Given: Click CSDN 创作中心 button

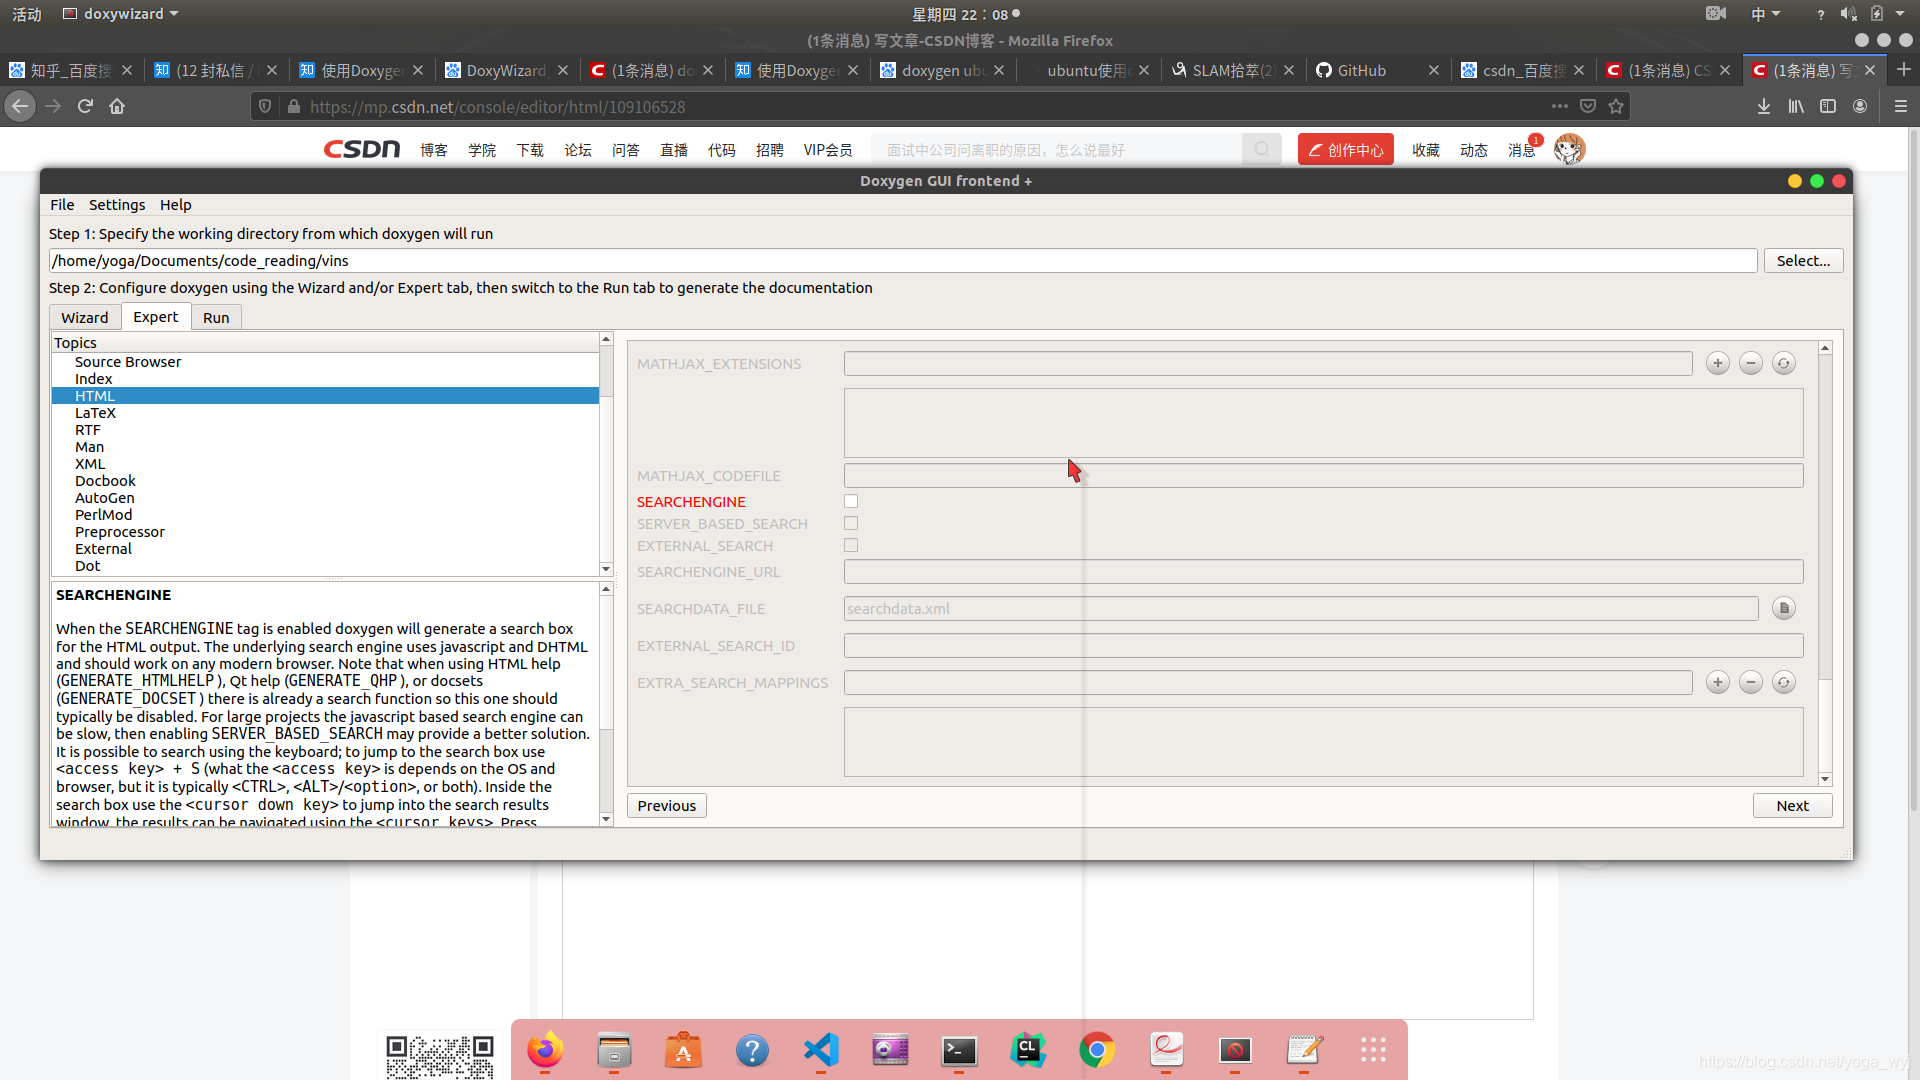Looking at the screenshot, I should click(x=1346, y=149).
